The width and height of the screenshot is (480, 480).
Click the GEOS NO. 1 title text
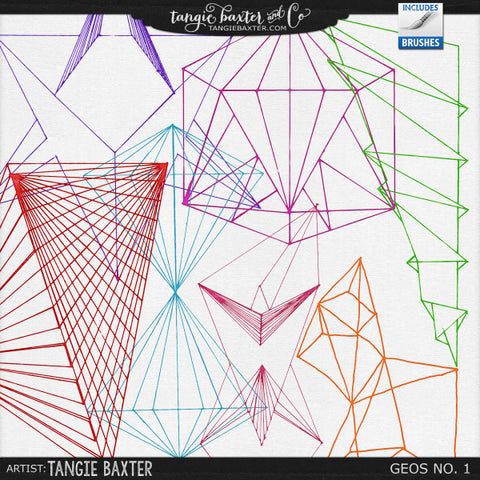(430, 469)
